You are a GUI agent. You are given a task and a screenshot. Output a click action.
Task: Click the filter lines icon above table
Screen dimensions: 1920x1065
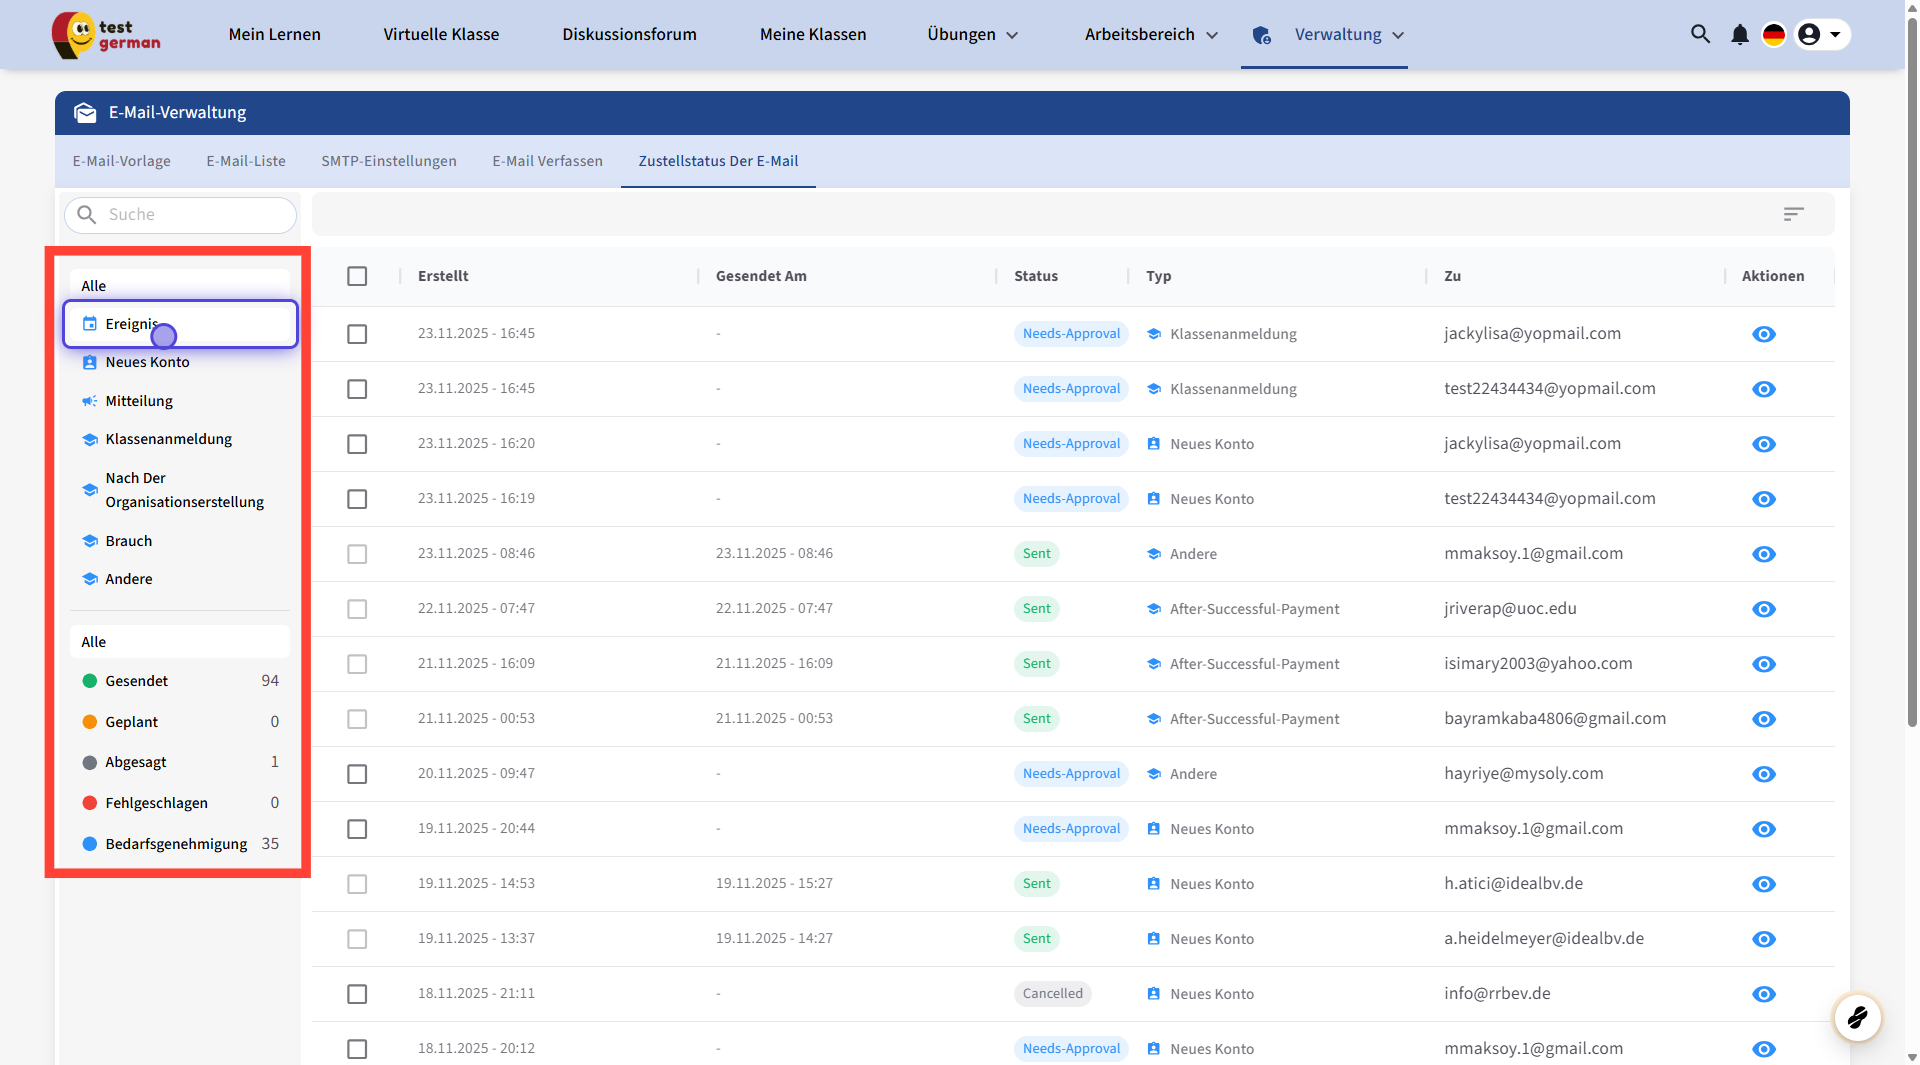click(x=1793, y=214)
